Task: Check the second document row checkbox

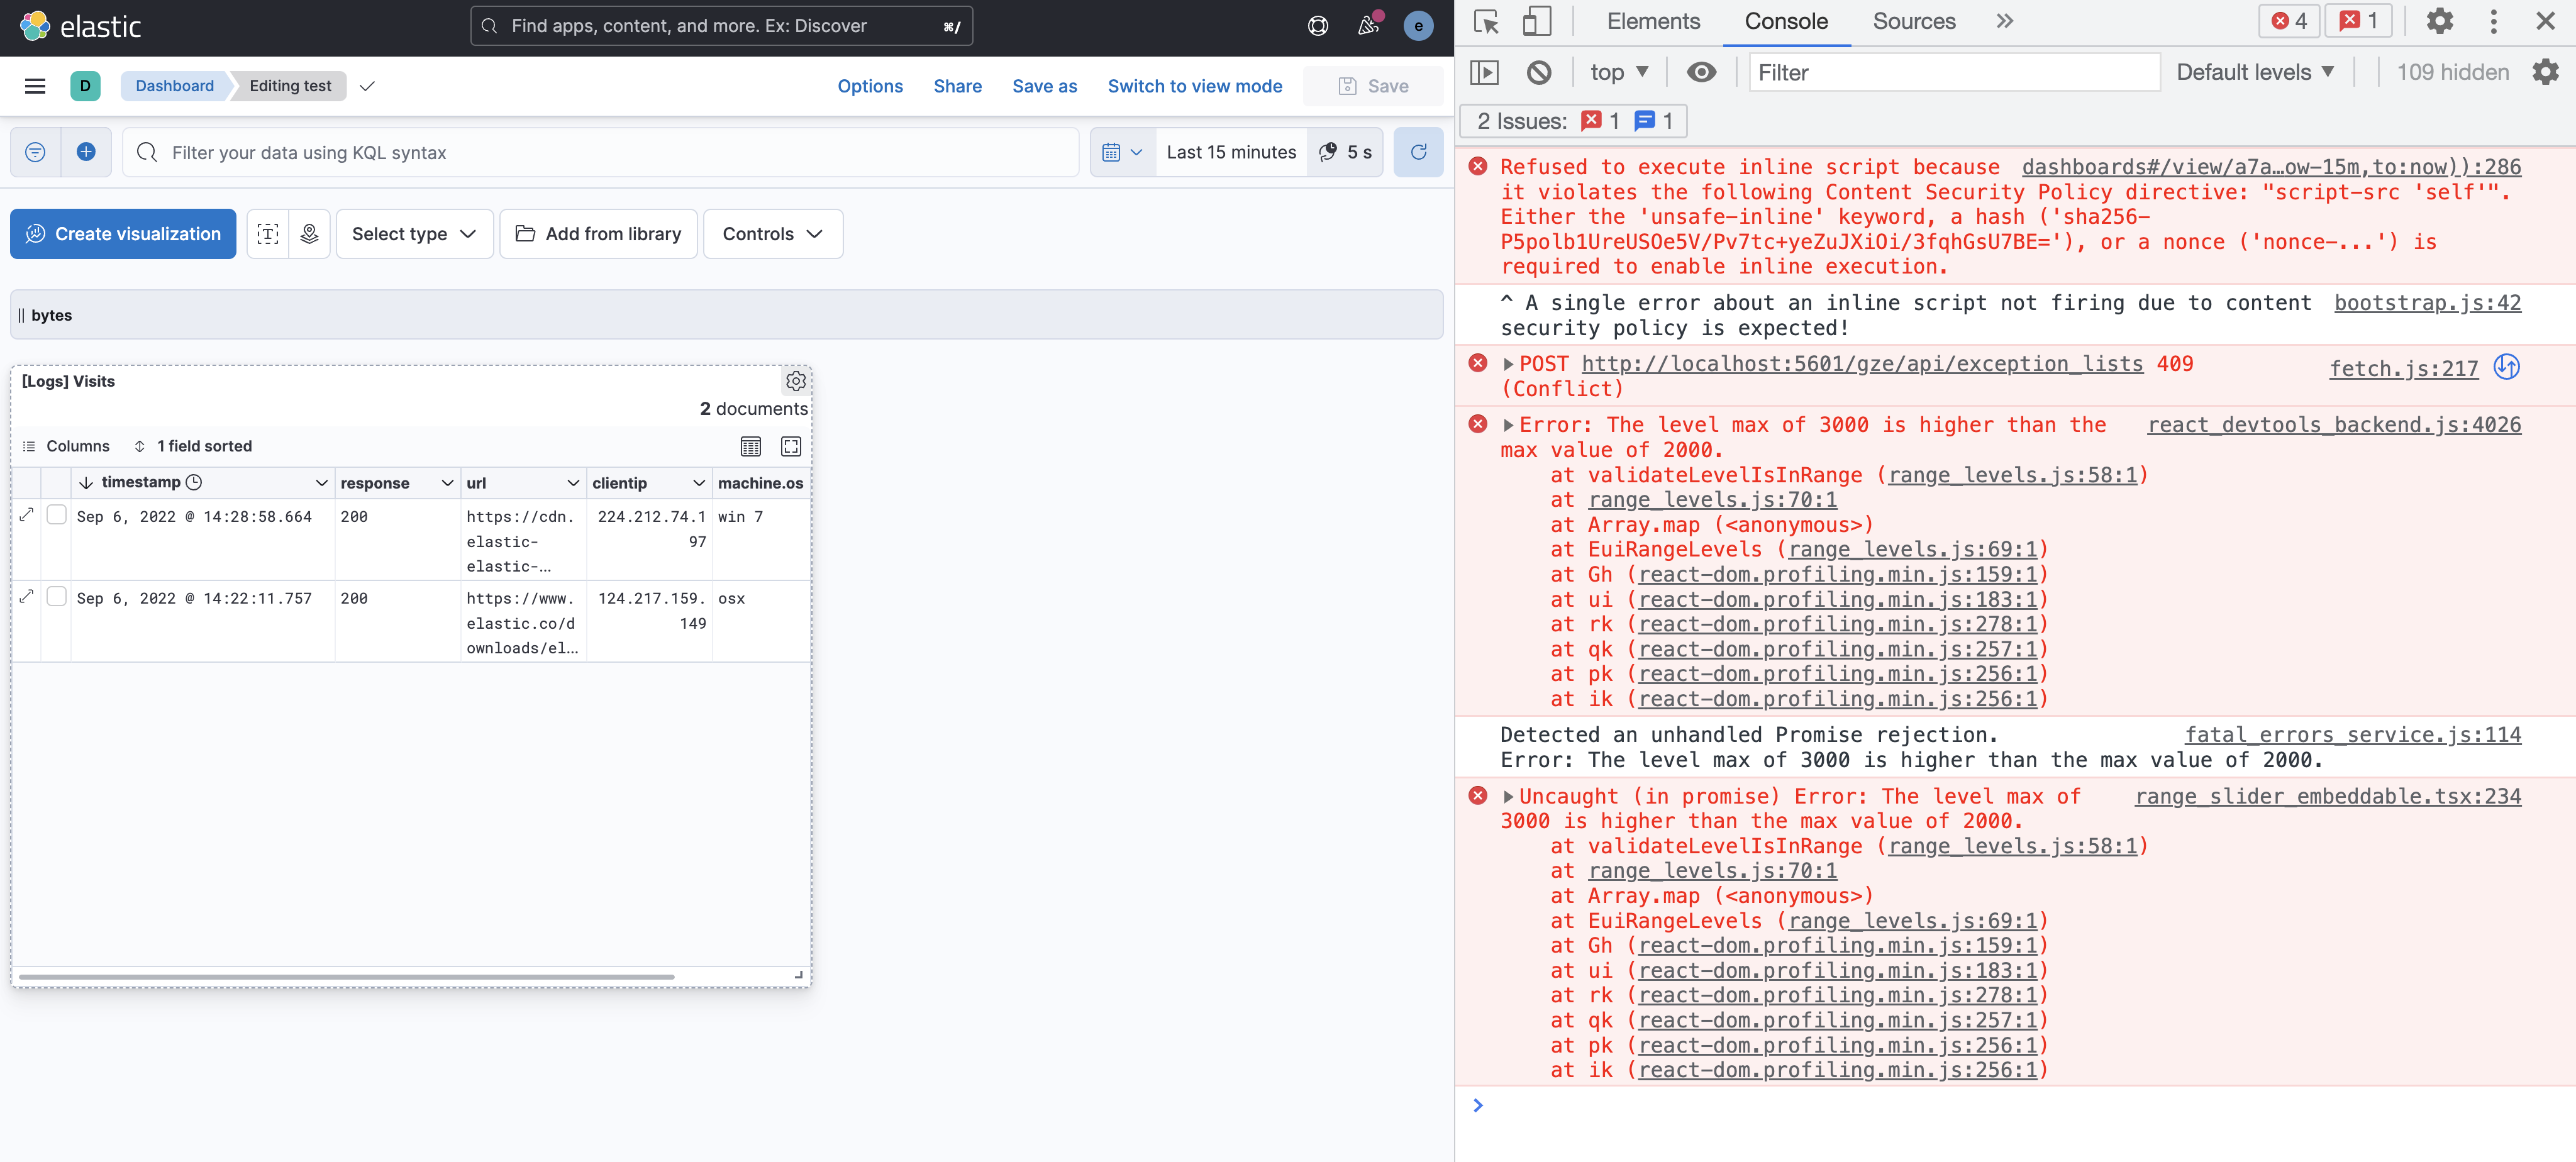Action: point(57,596)
